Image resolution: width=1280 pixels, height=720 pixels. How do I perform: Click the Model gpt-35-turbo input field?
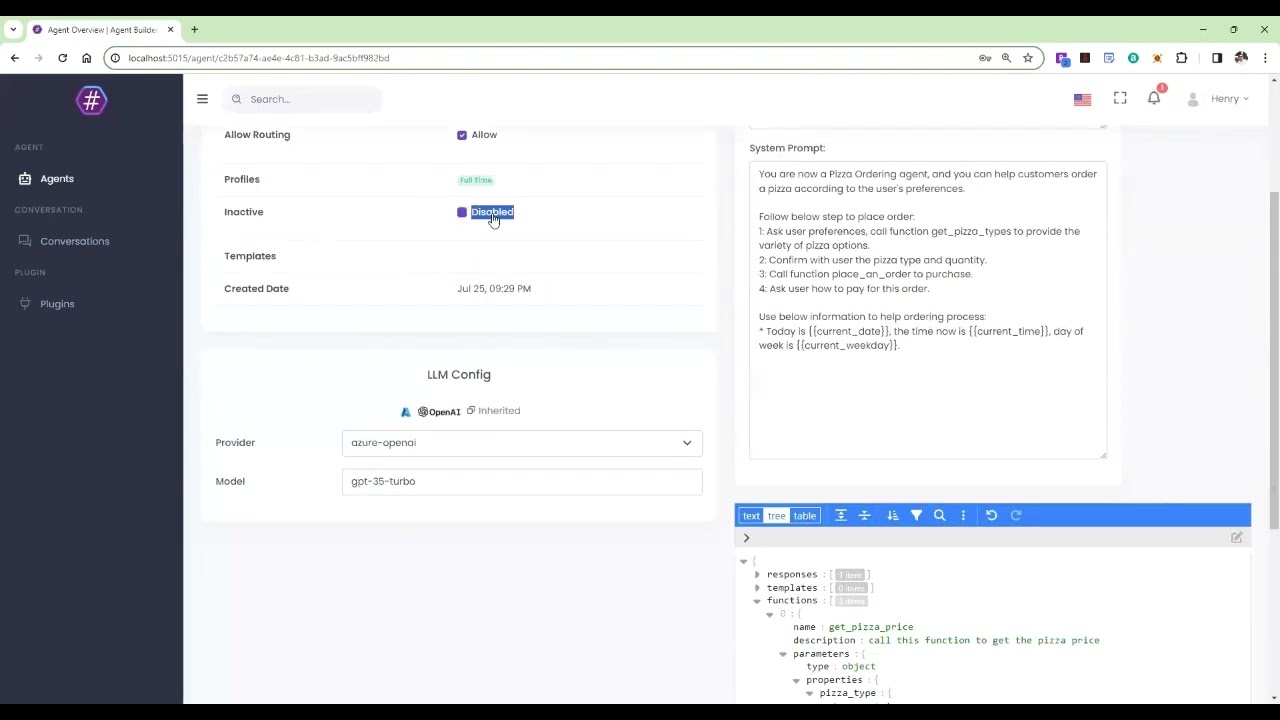[x=522, y=481]
